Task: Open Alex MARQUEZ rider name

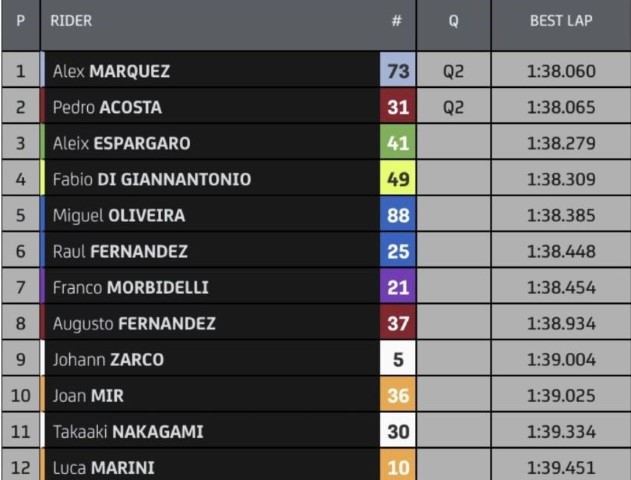Action: pos(111,71)
